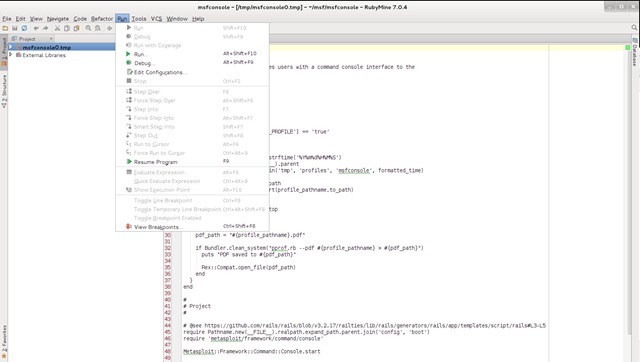
Task: Click the Save All toolbar icon
Action: (x=15, y=28)
